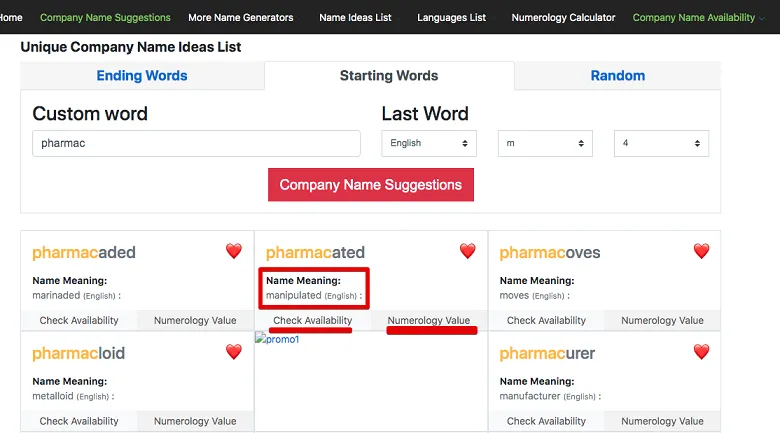Click the Custom word input field
The height and width of the screenshot is (433, 780).
pos(196,143)
